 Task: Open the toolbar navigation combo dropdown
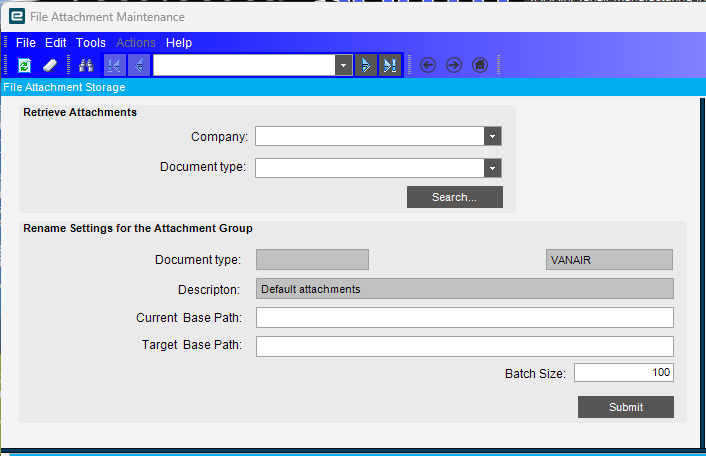click(344, 66)
